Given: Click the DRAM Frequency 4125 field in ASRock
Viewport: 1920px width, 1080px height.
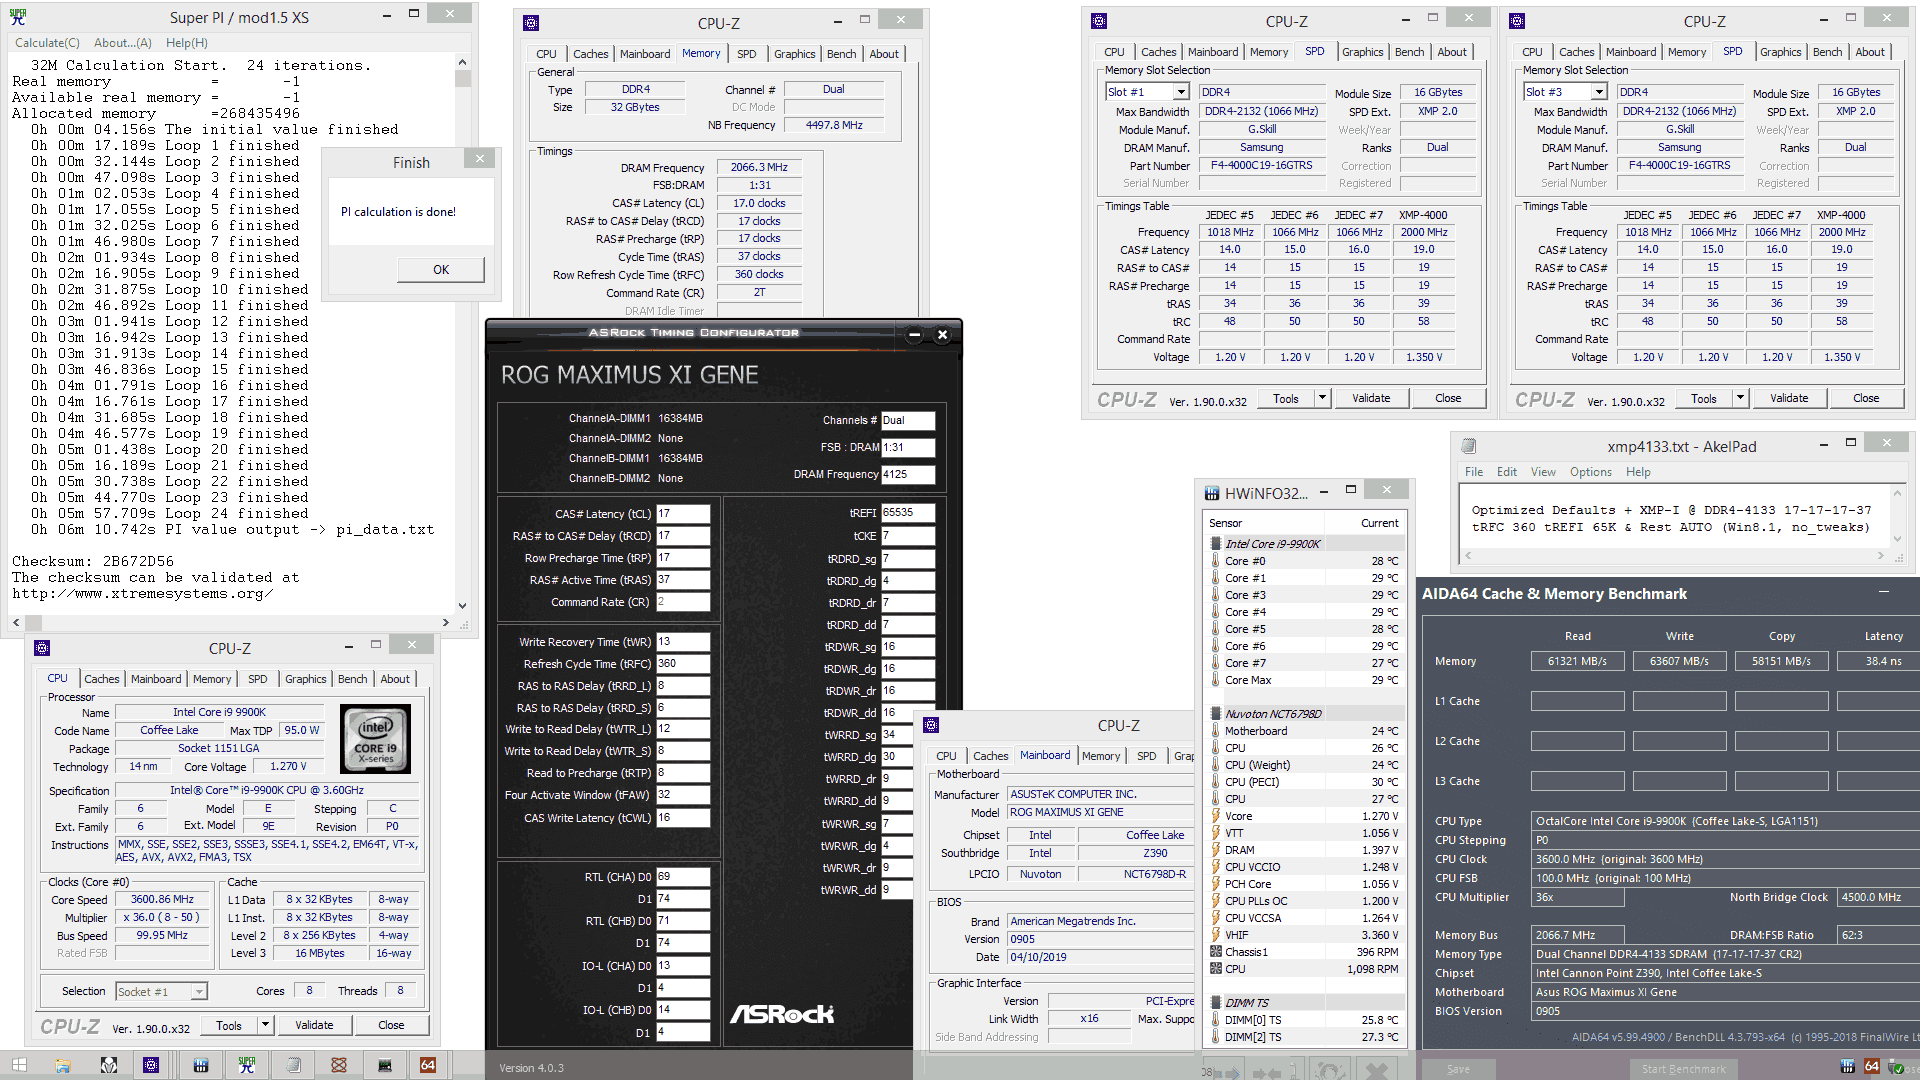Looking at the screenshot, I should coord(908,474).
